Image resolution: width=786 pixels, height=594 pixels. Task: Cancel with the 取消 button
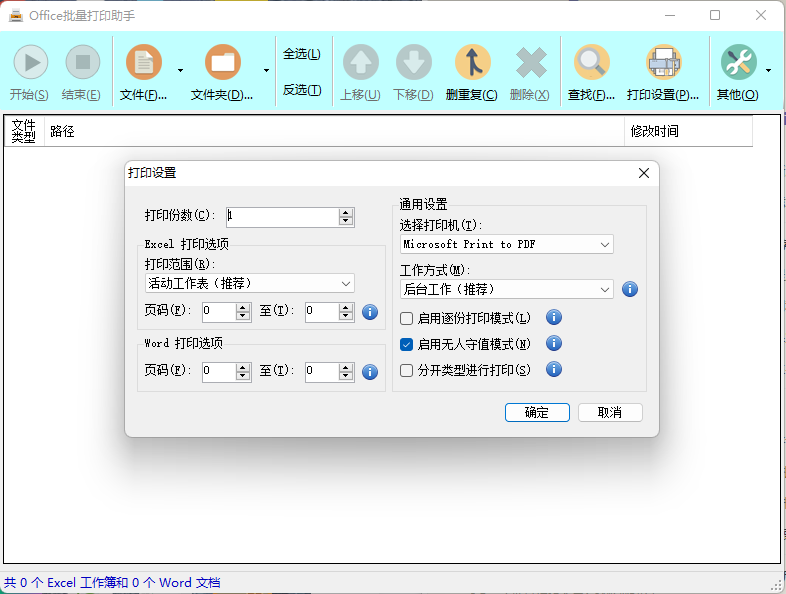[x=610, y=413]
